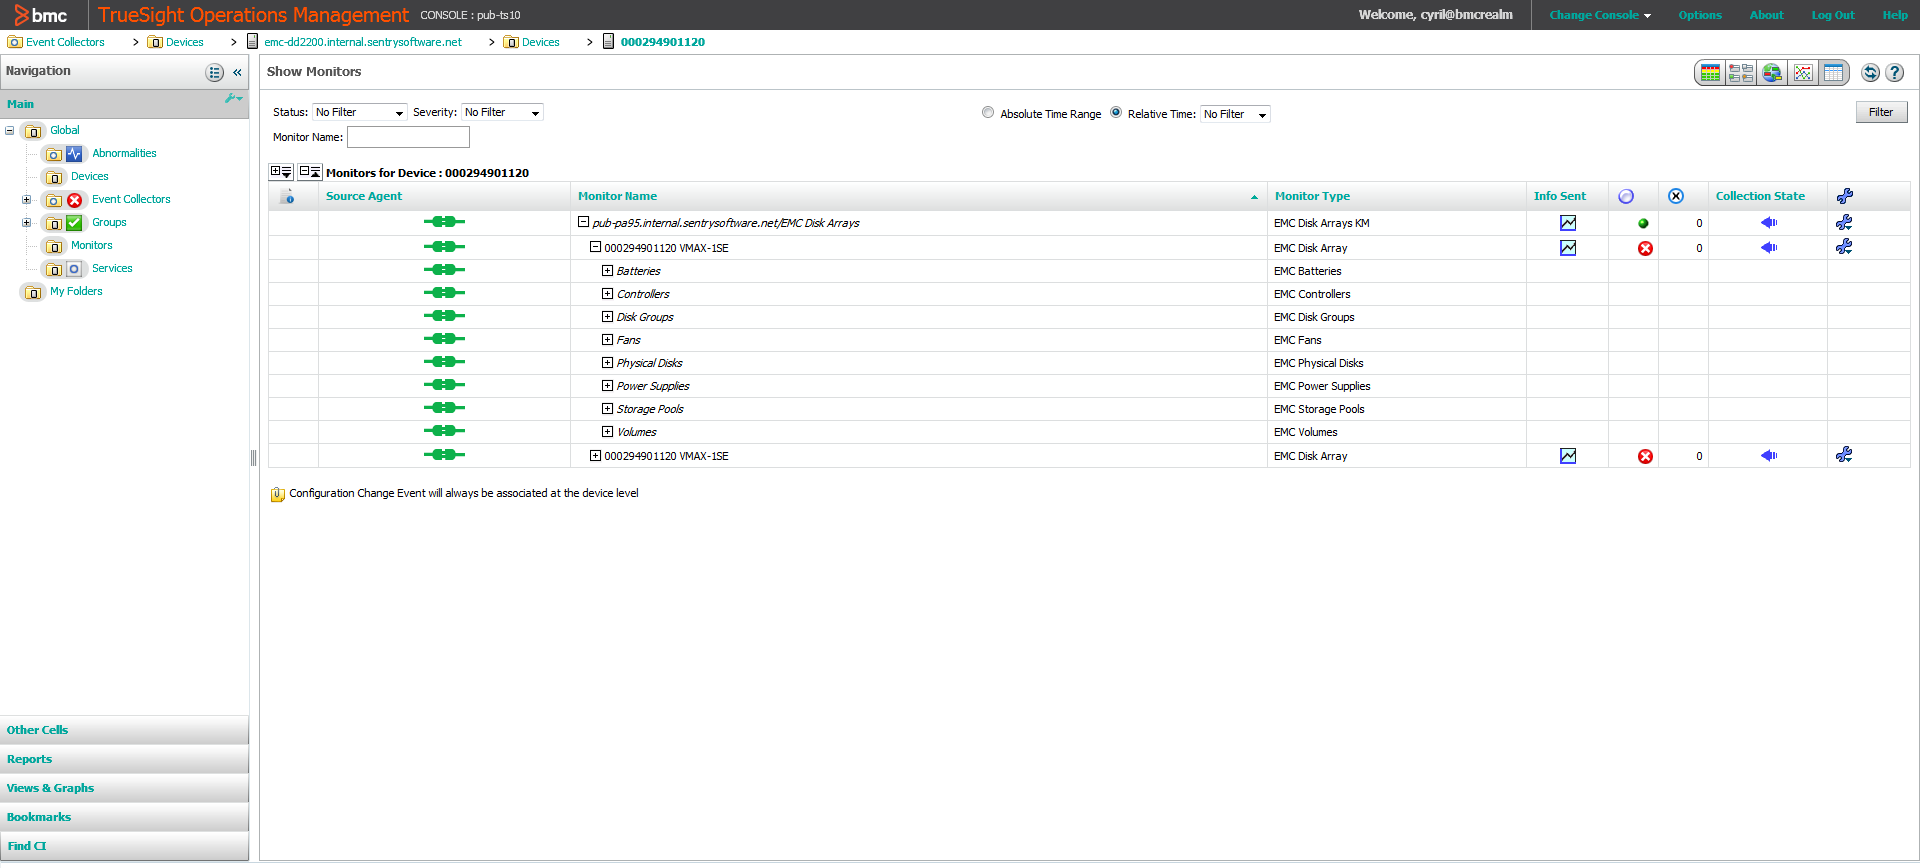Expand the Storage Pools monitor node
This screenshot has width=1920, height=868.
click(607, 408)
